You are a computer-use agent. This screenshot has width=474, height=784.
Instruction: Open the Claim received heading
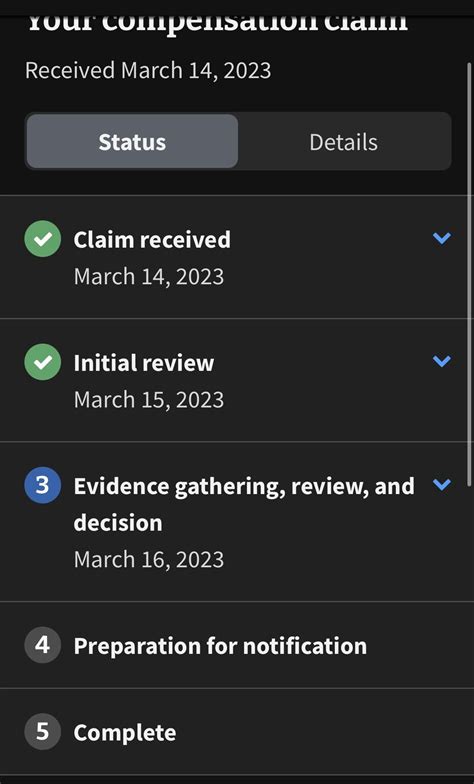coord(152,240)
